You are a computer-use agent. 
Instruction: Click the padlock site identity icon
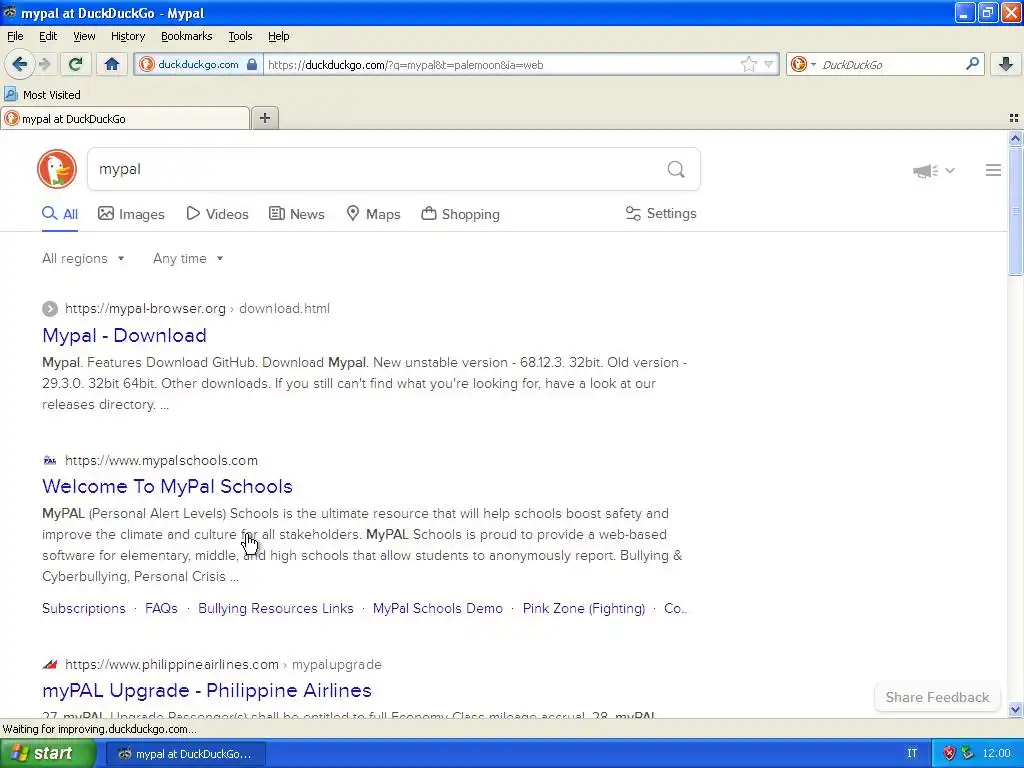tap(252, 64)
